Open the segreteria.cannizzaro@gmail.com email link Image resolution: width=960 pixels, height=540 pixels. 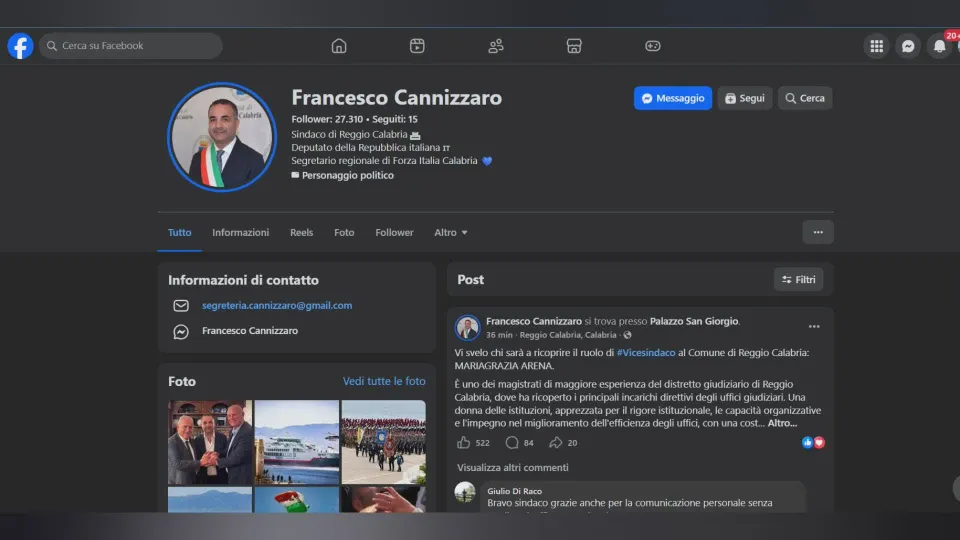[x=277, y=306]
